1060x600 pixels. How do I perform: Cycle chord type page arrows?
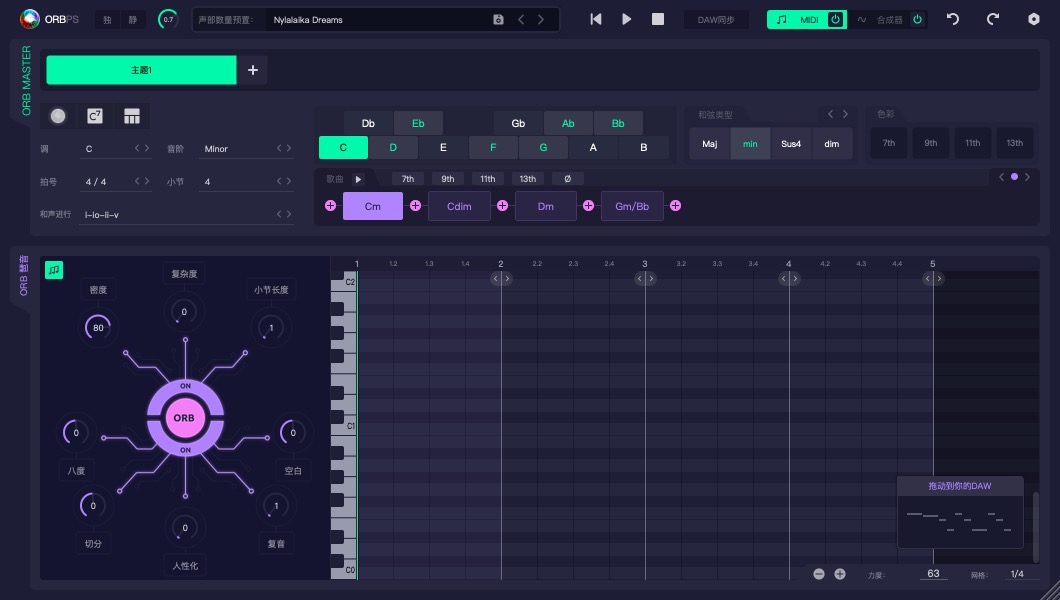tap(838, 114)
